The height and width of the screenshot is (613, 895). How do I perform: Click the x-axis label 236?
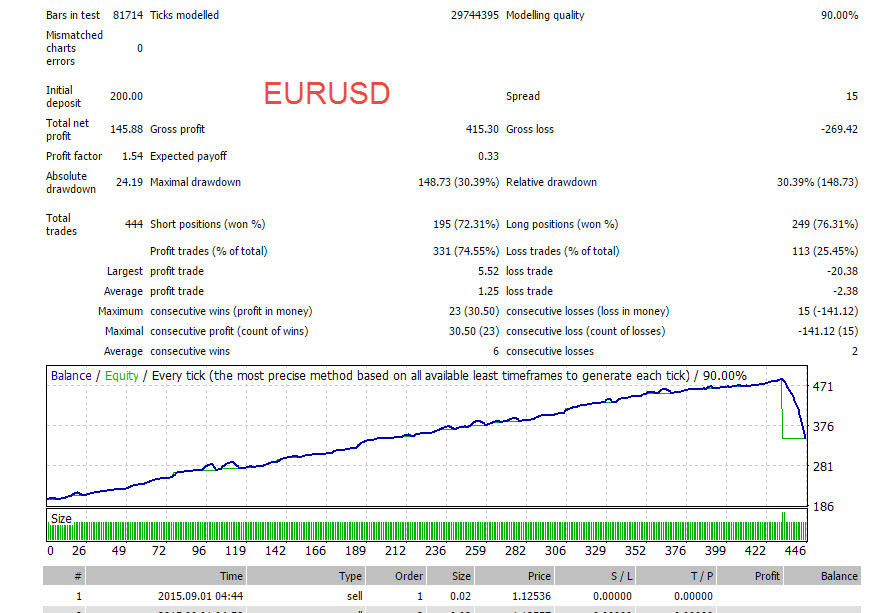435,551
